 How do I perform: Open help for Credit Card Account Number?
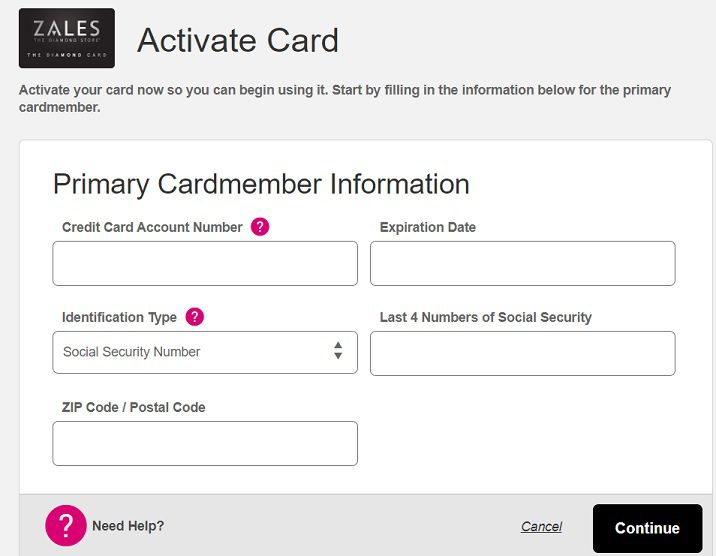point(260,227)
